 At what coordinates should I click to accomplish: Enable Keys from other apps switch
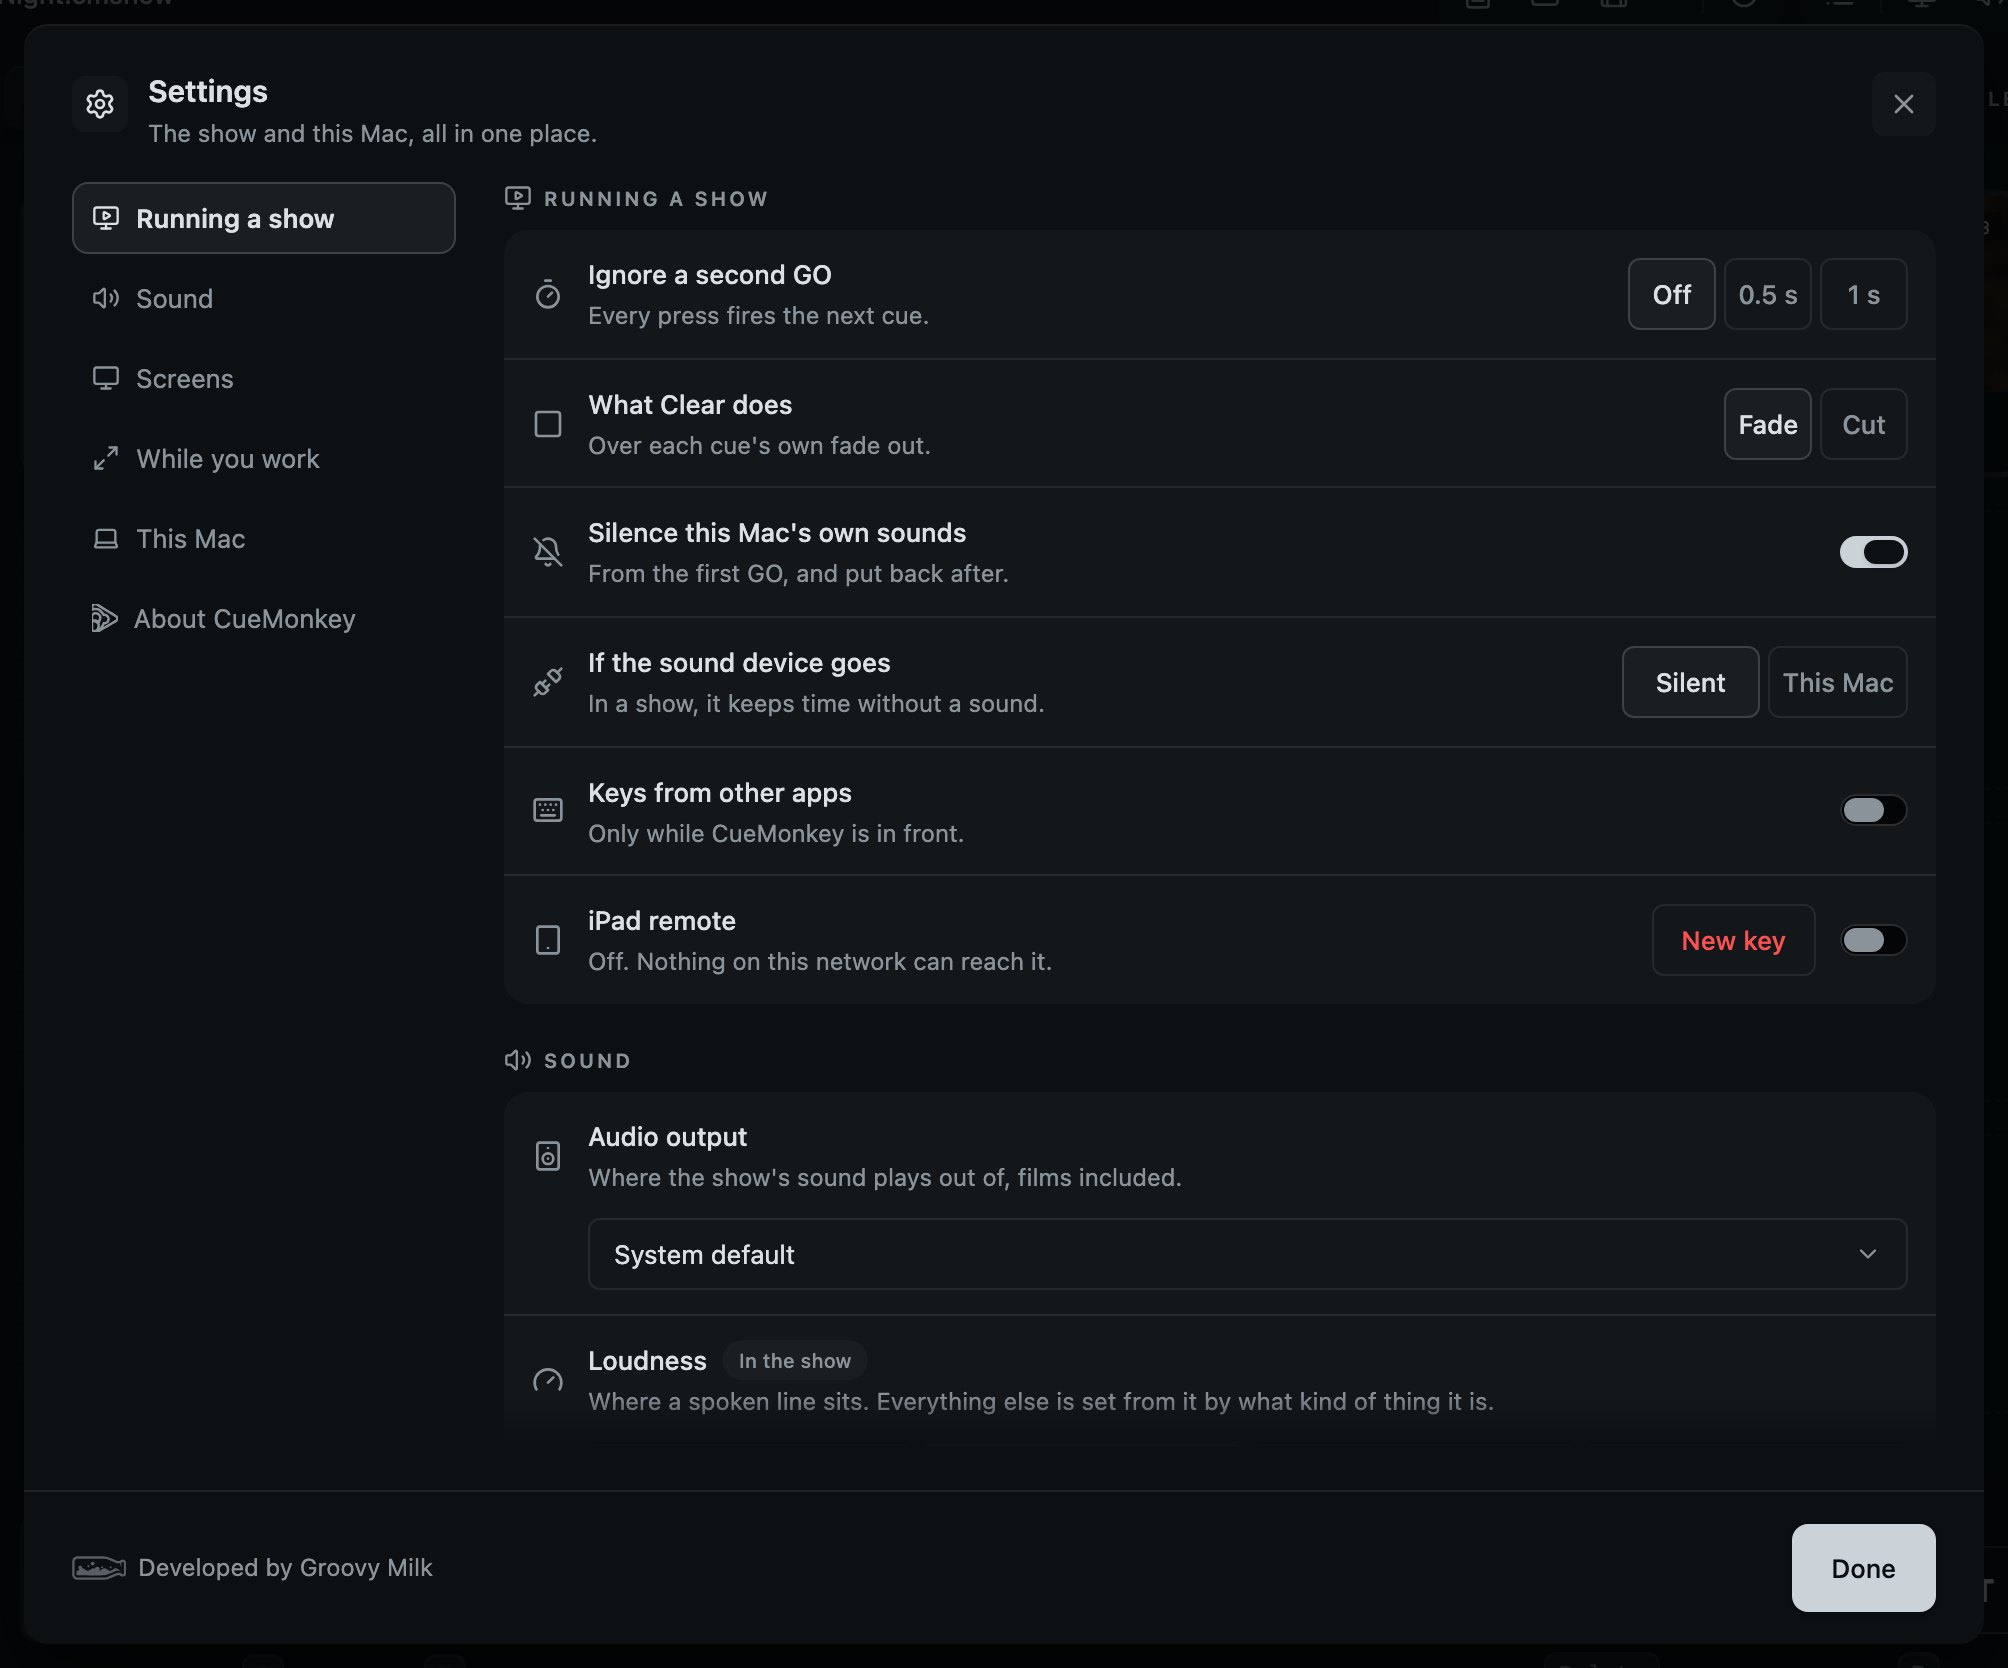tap(1874, 810)
